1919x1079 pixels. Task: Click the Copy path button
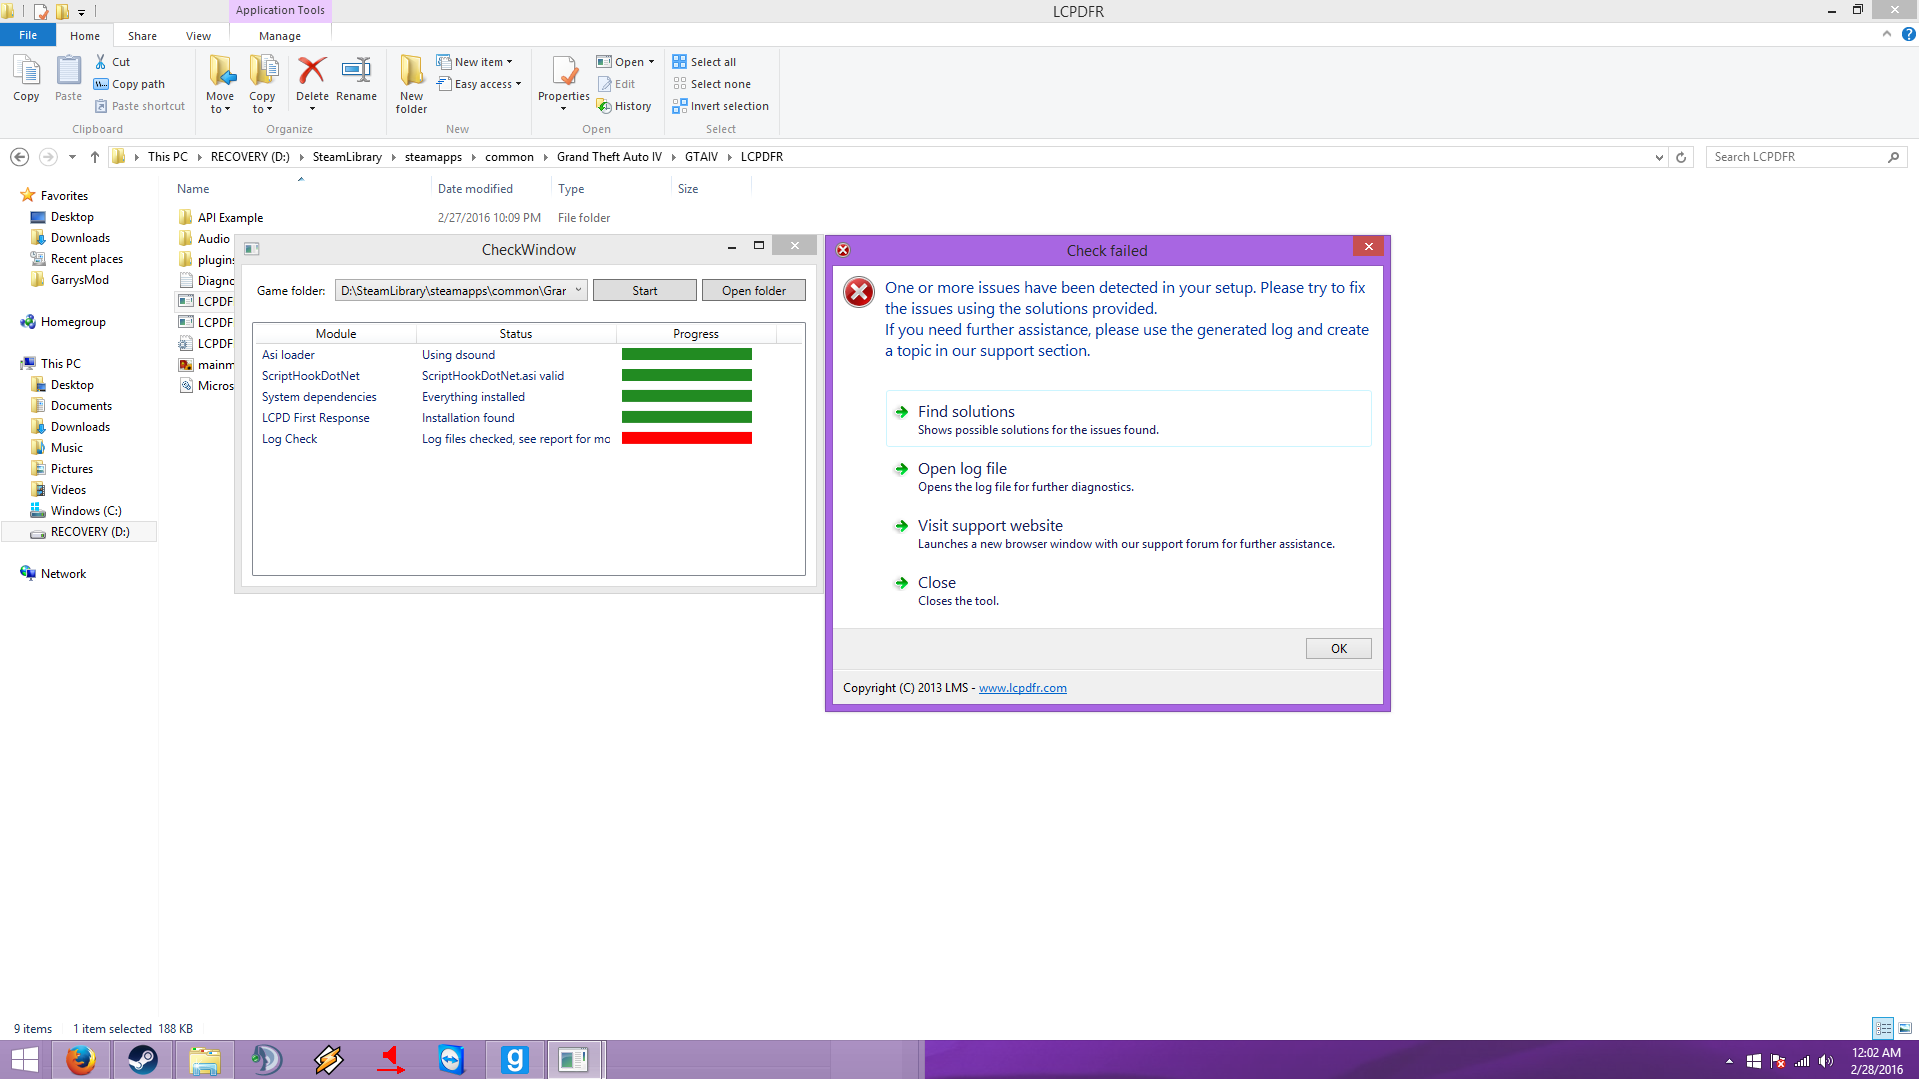coord(130,84)
